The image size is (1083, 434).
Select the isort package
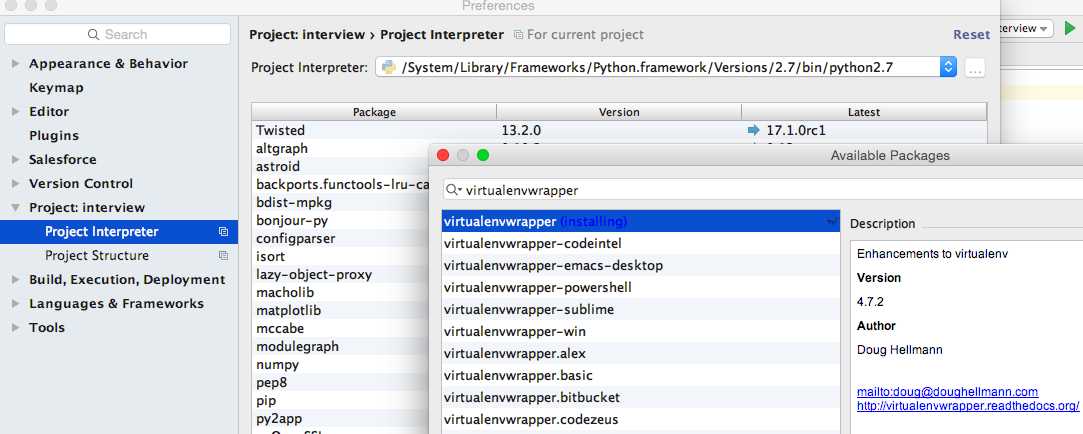click(270, 256)
